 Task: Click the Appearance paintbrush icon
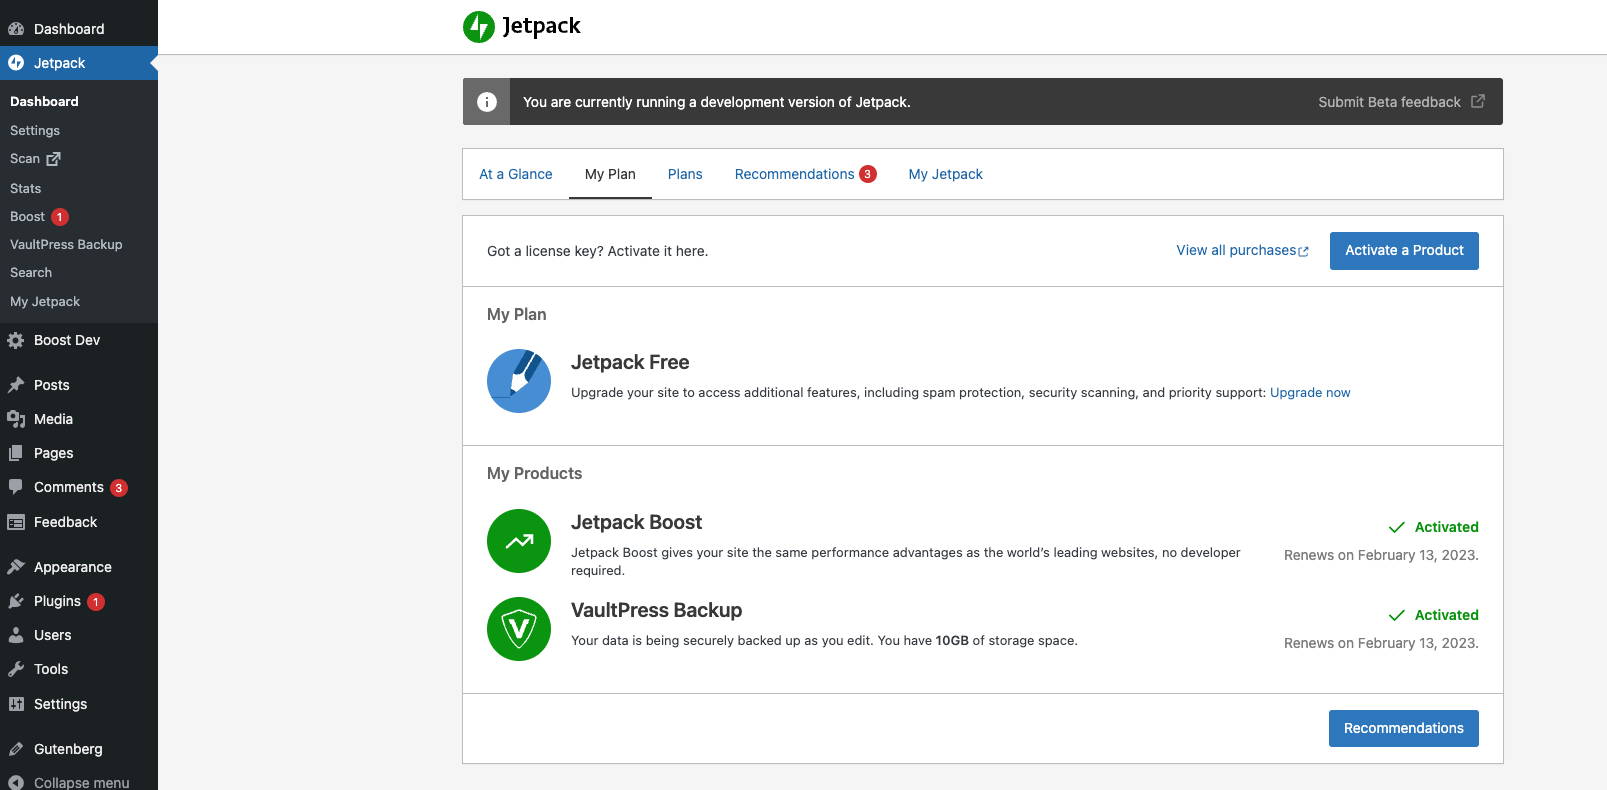[16, 567]
